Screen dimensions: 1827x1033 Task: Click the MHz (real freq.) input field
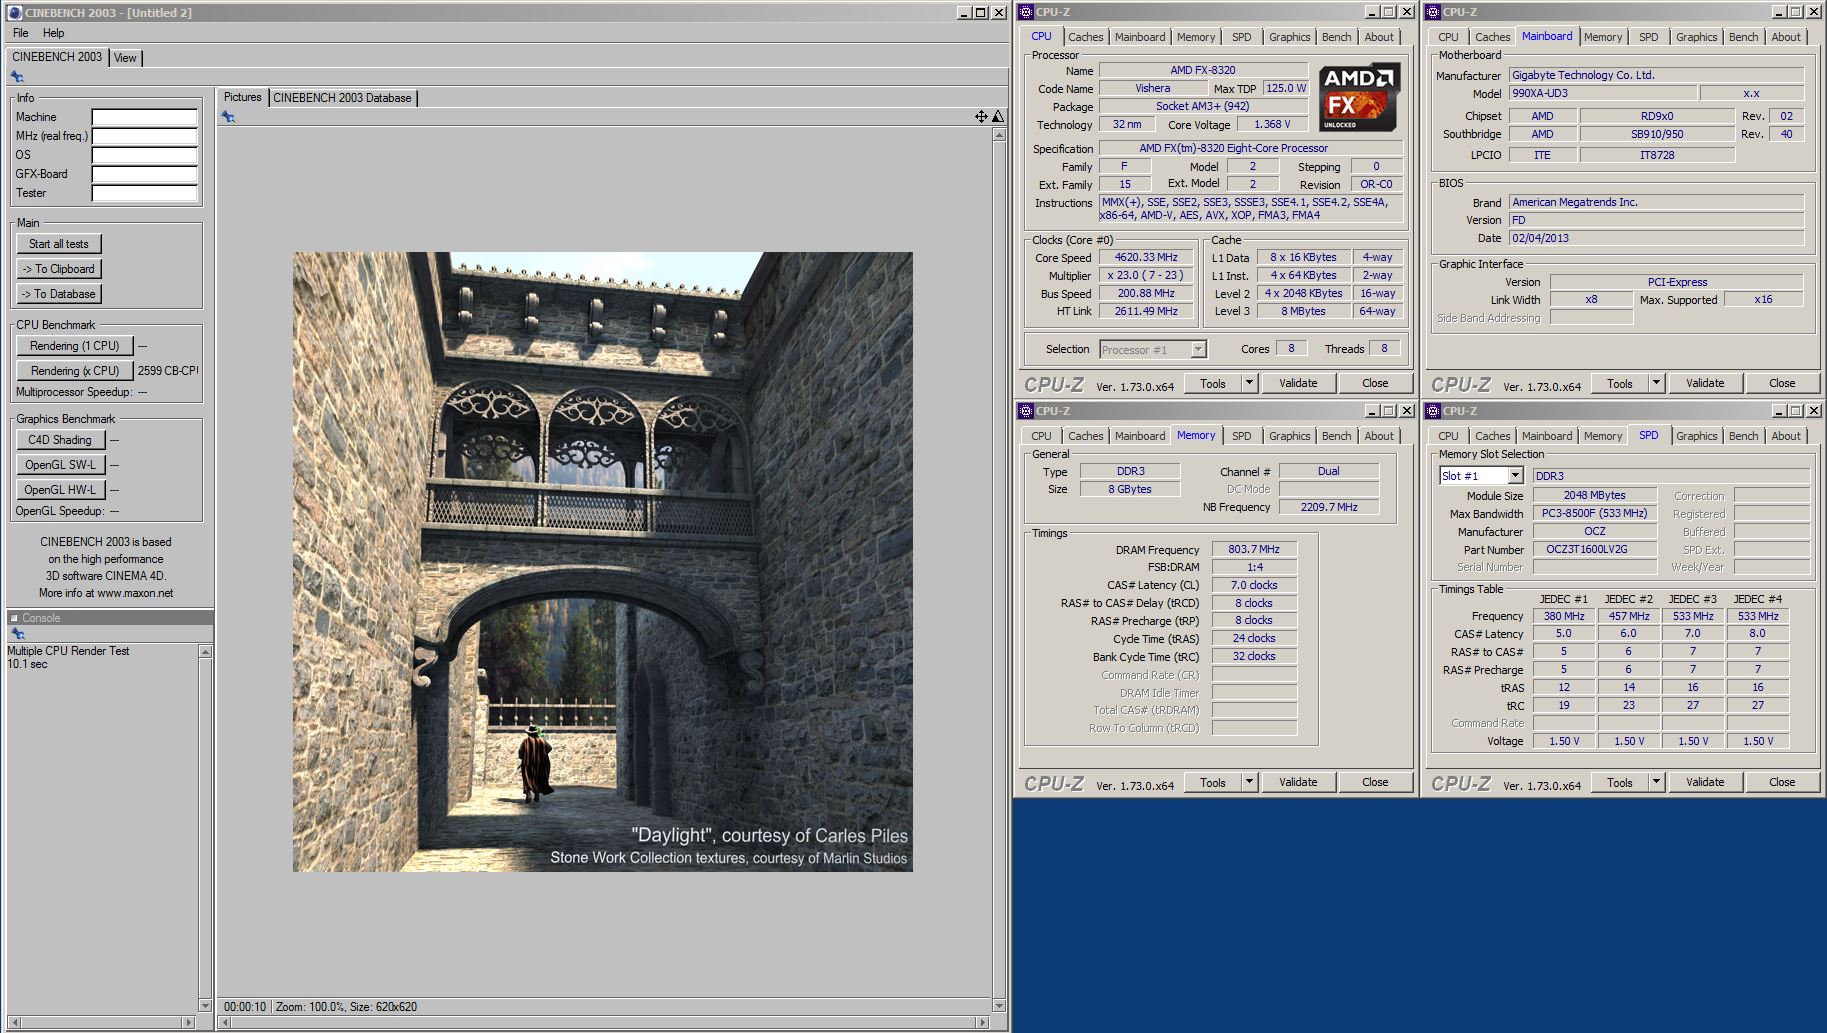point(145,136)
